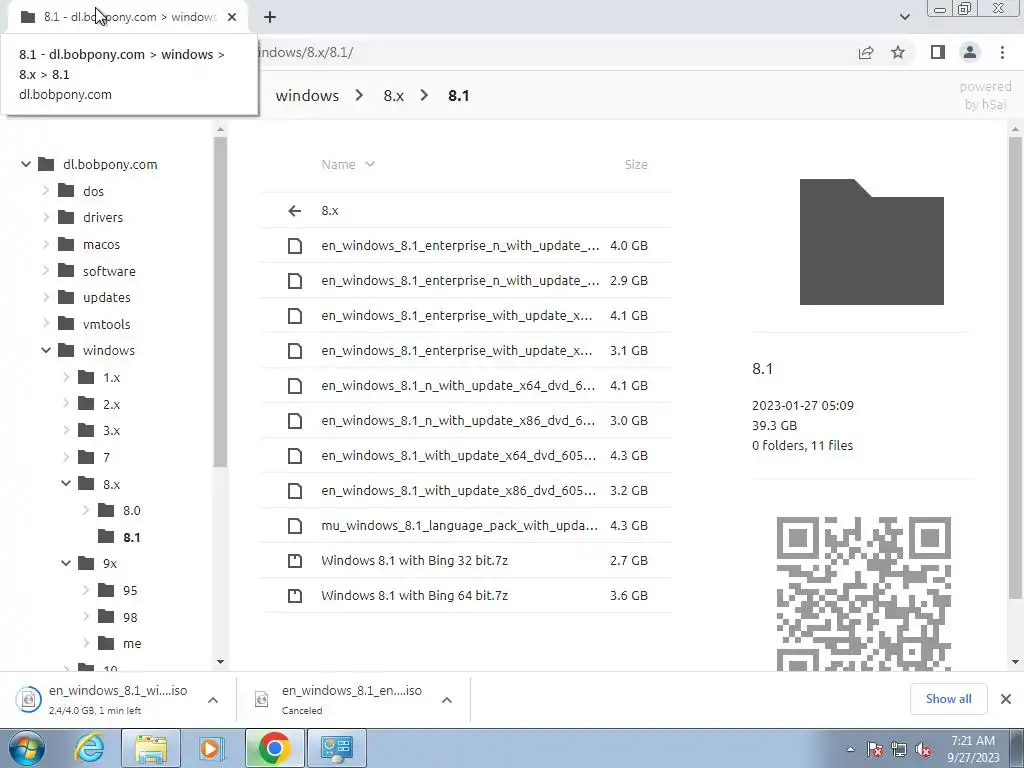Download the 2.9 GB enterprise_n ISO

pos(466,280)
